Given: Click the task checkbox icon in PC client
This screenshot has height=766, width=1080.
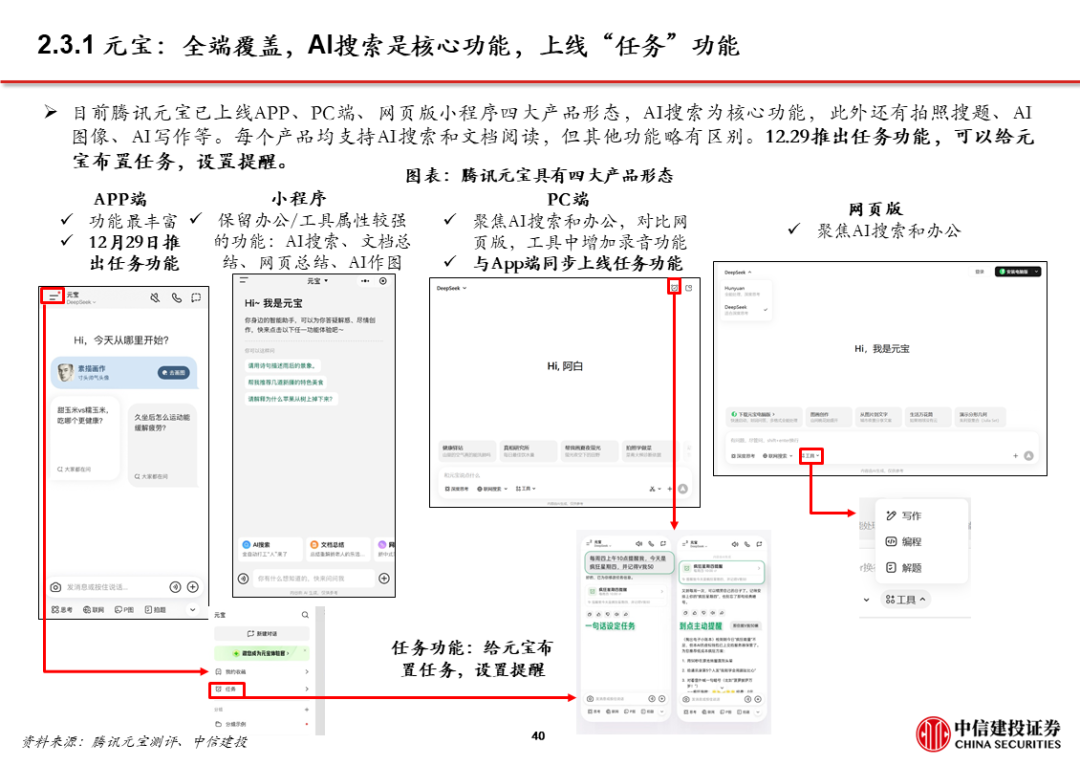Looking at the screenshot, I should tap(674, 288).
